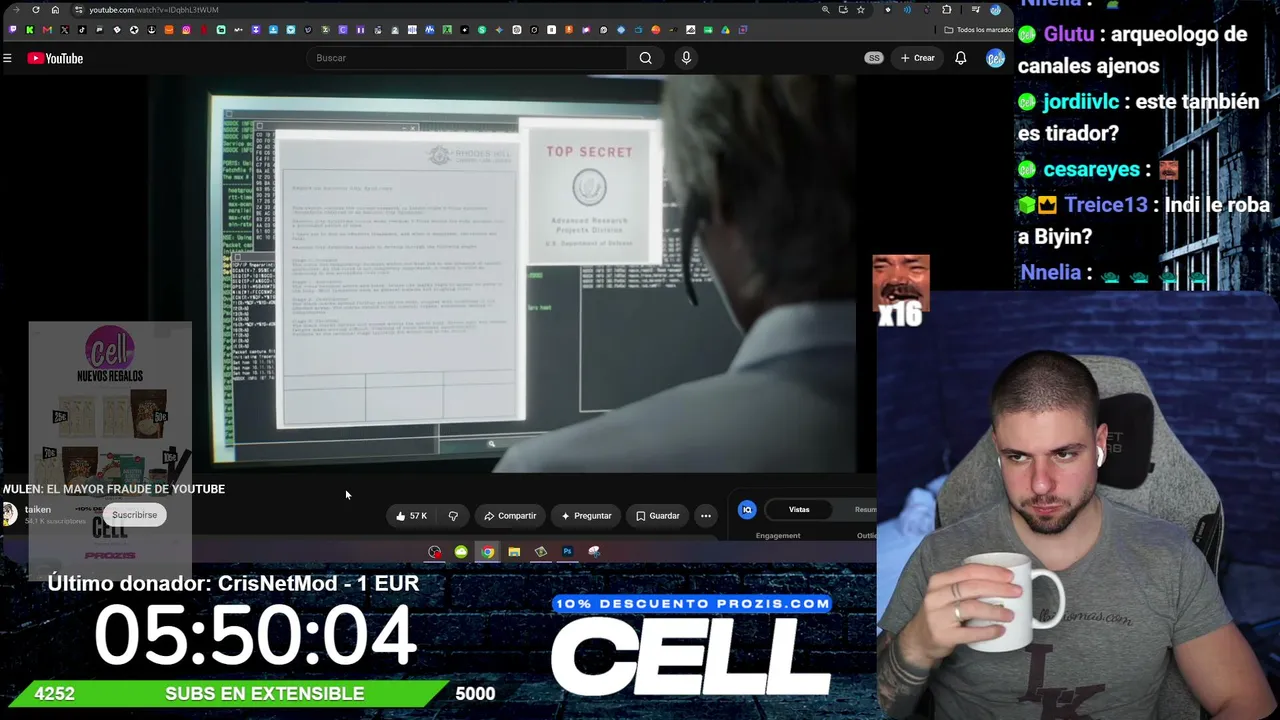
Task: Open the Todos los marcadores folder
Action: 980,30
